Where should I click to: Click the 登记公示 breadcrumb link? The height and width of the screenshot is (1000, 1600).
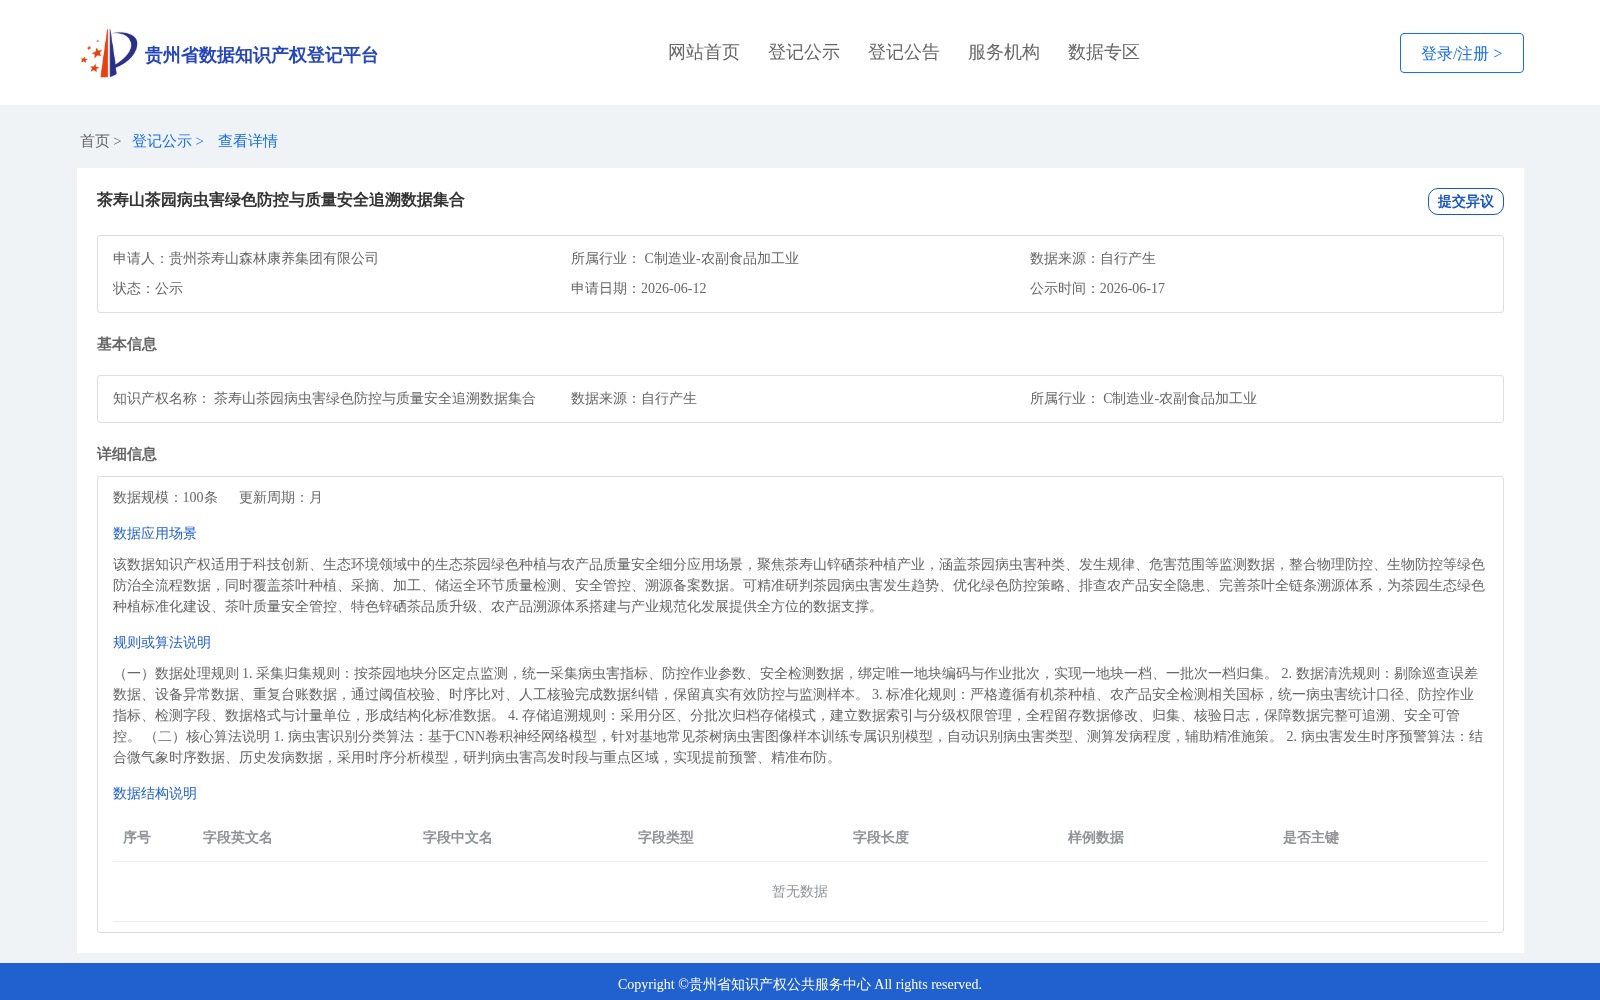click(x=162, y=141)
